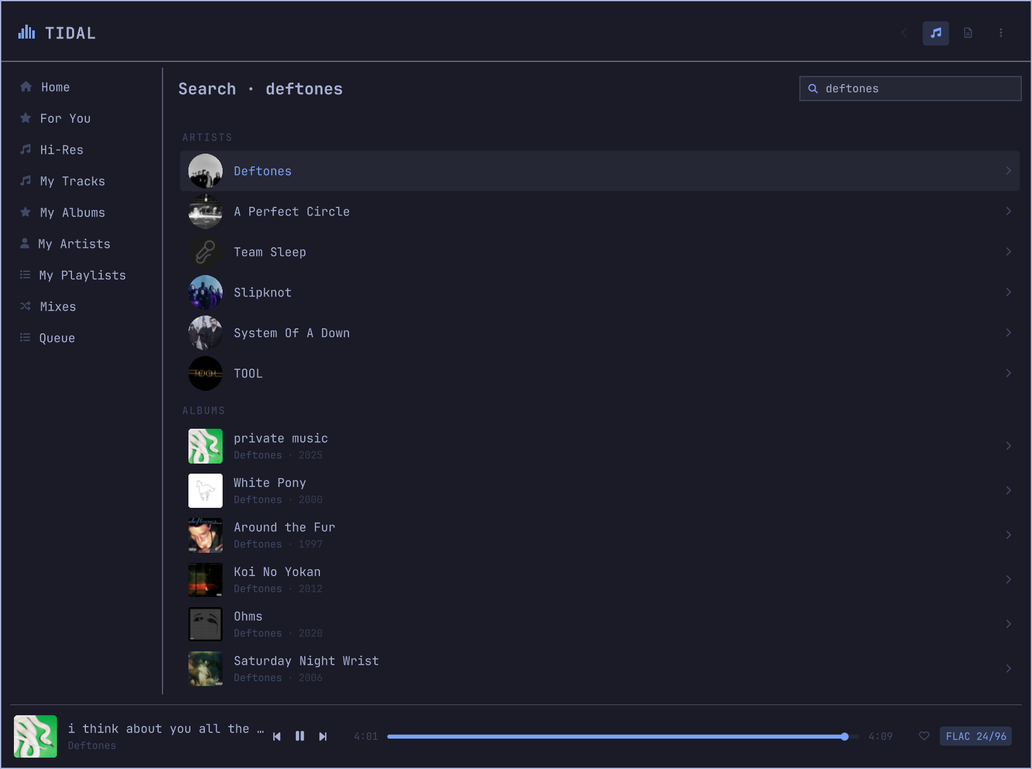Open Koi No Yokan album
Viewport: 1032px width, 769px height.
(600, 579)
